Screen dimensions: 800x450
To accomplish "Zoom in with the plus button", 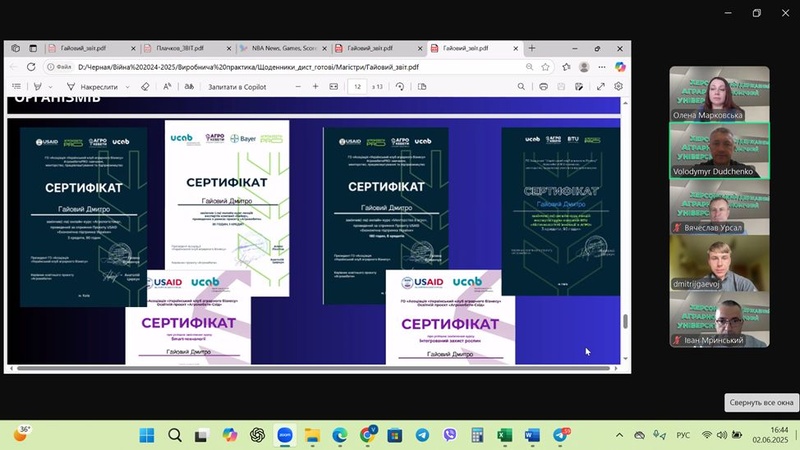I will pyautogui.click(x=315, y=87).
